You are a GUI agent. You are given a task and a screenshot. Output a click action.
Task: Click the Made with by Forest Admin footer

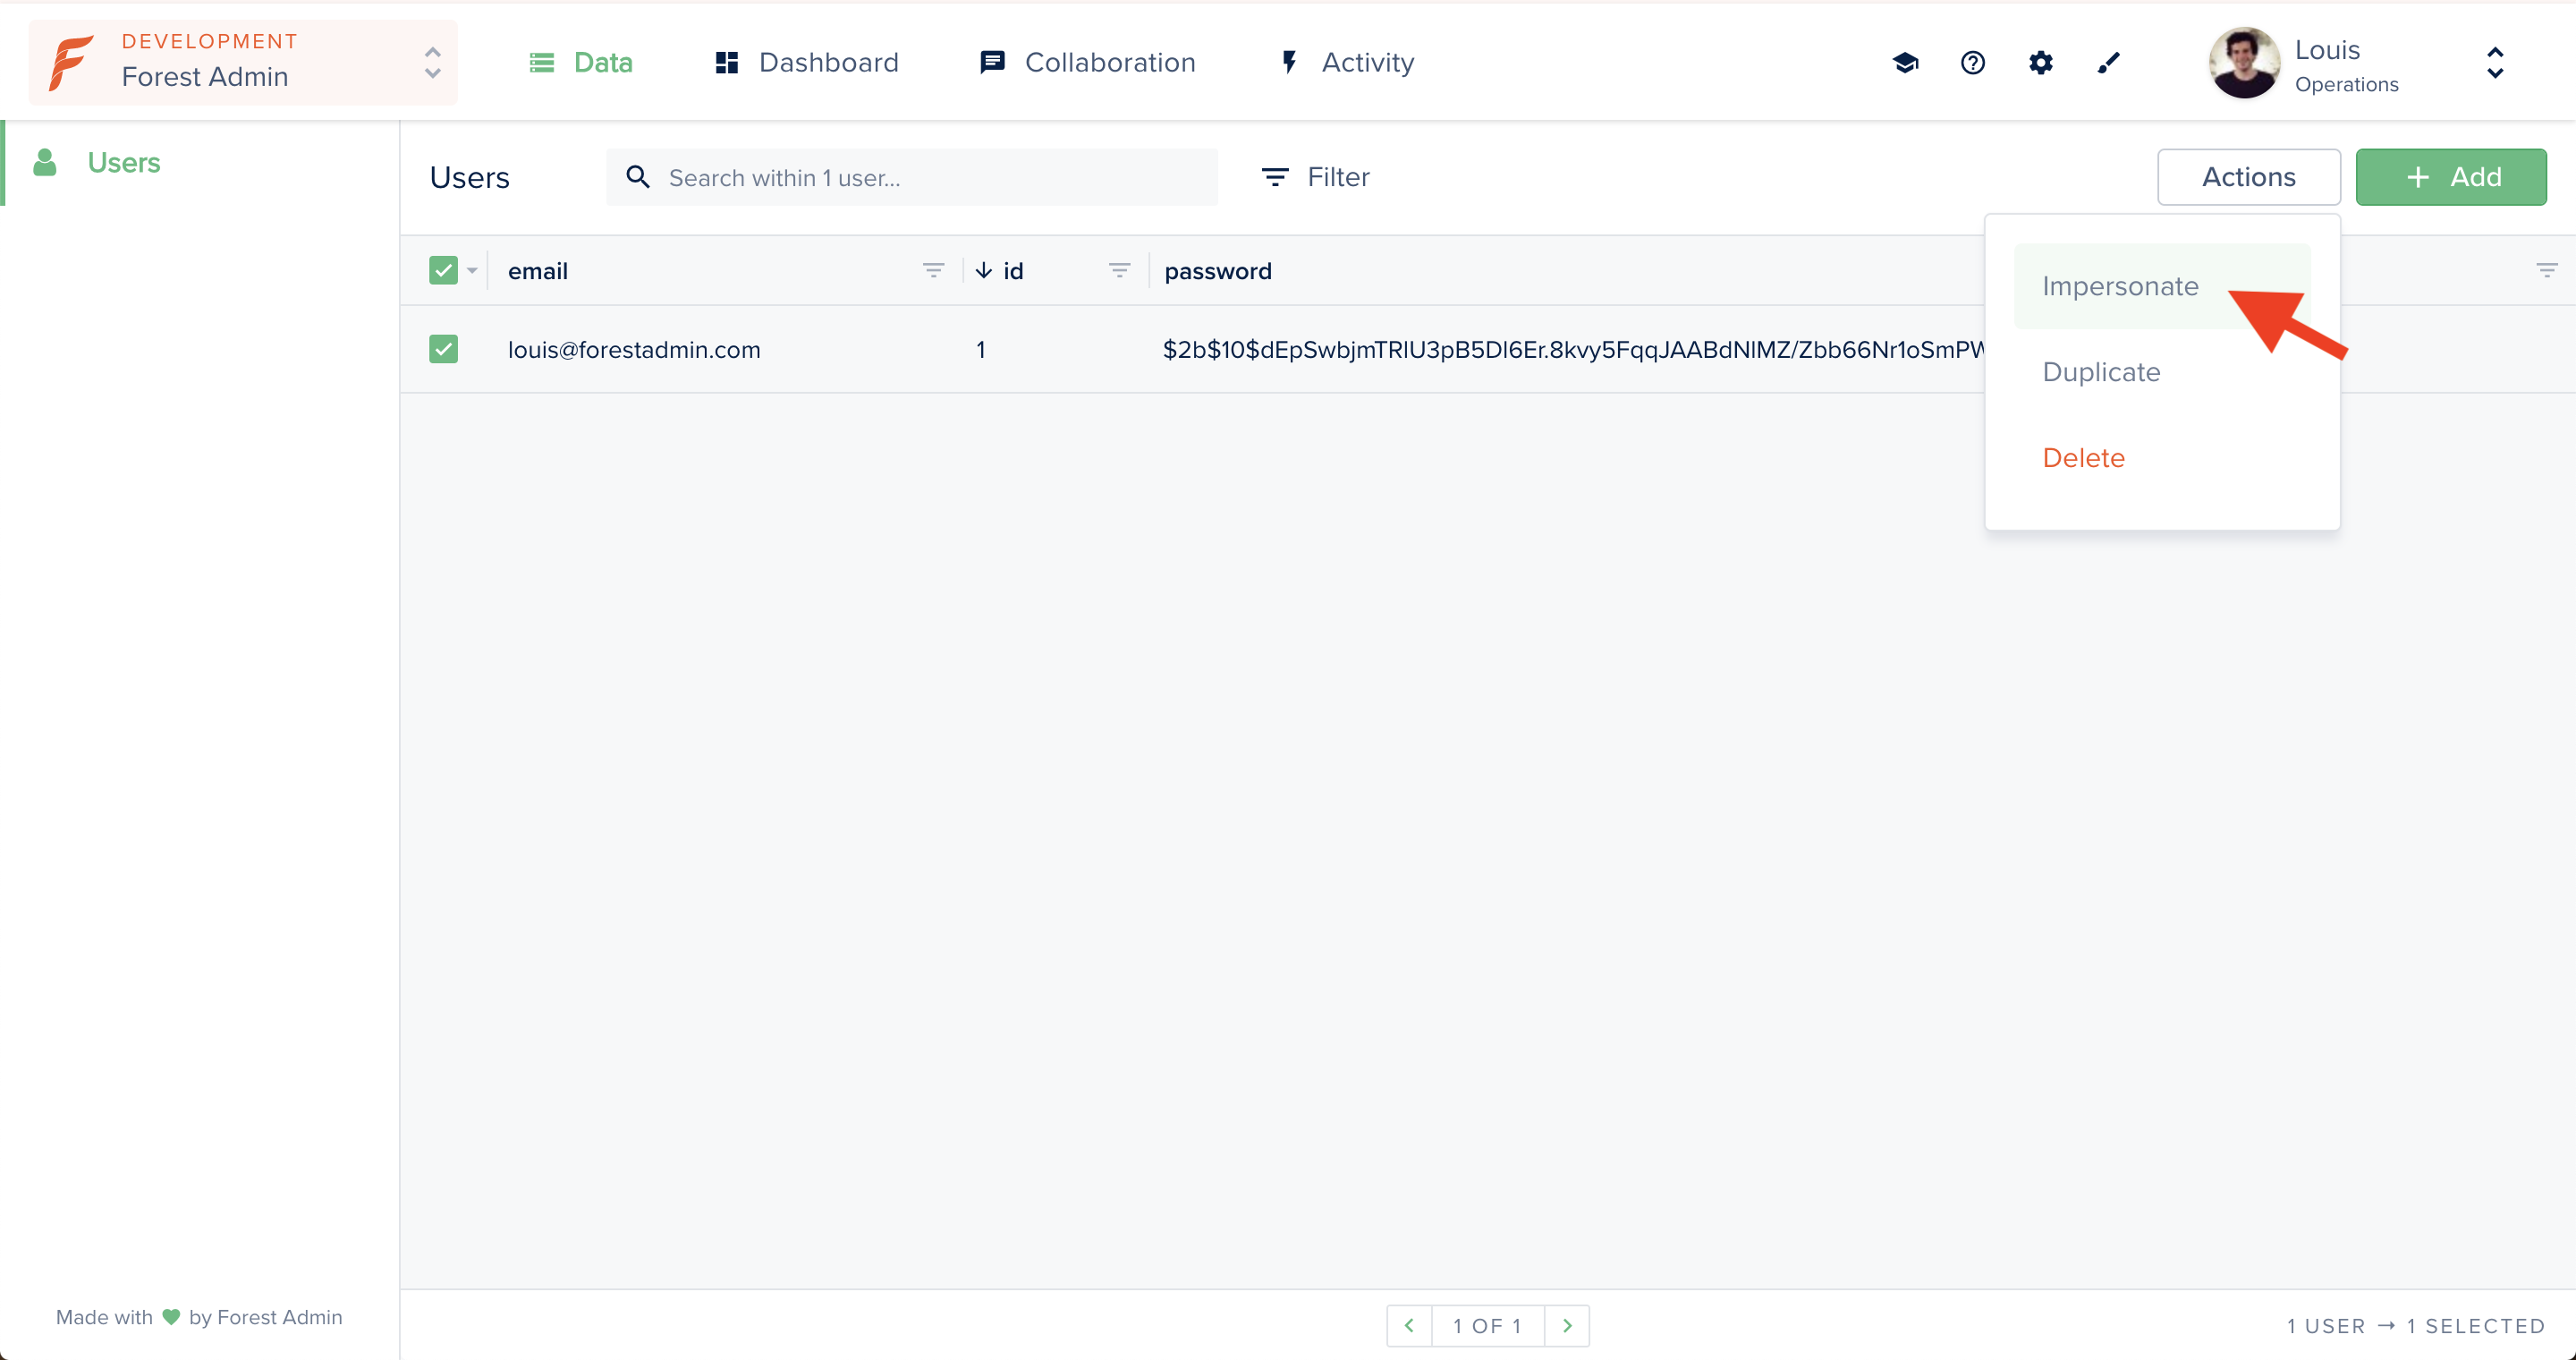pyautogui.click(x=199, y=1317)
